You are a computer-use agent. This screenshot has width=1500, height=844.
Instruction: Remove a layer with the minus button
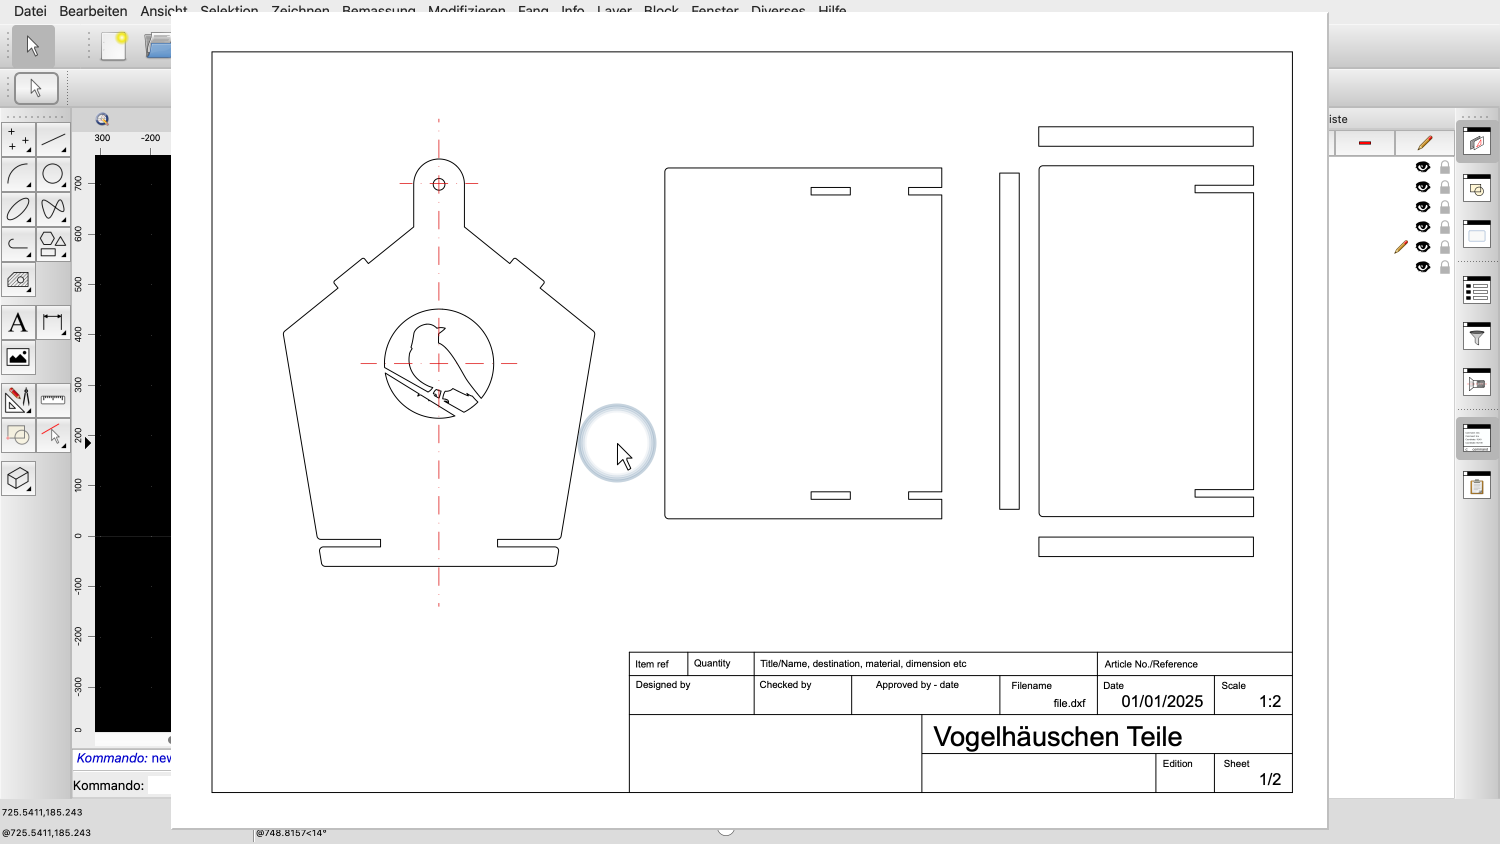(1364, 142)
